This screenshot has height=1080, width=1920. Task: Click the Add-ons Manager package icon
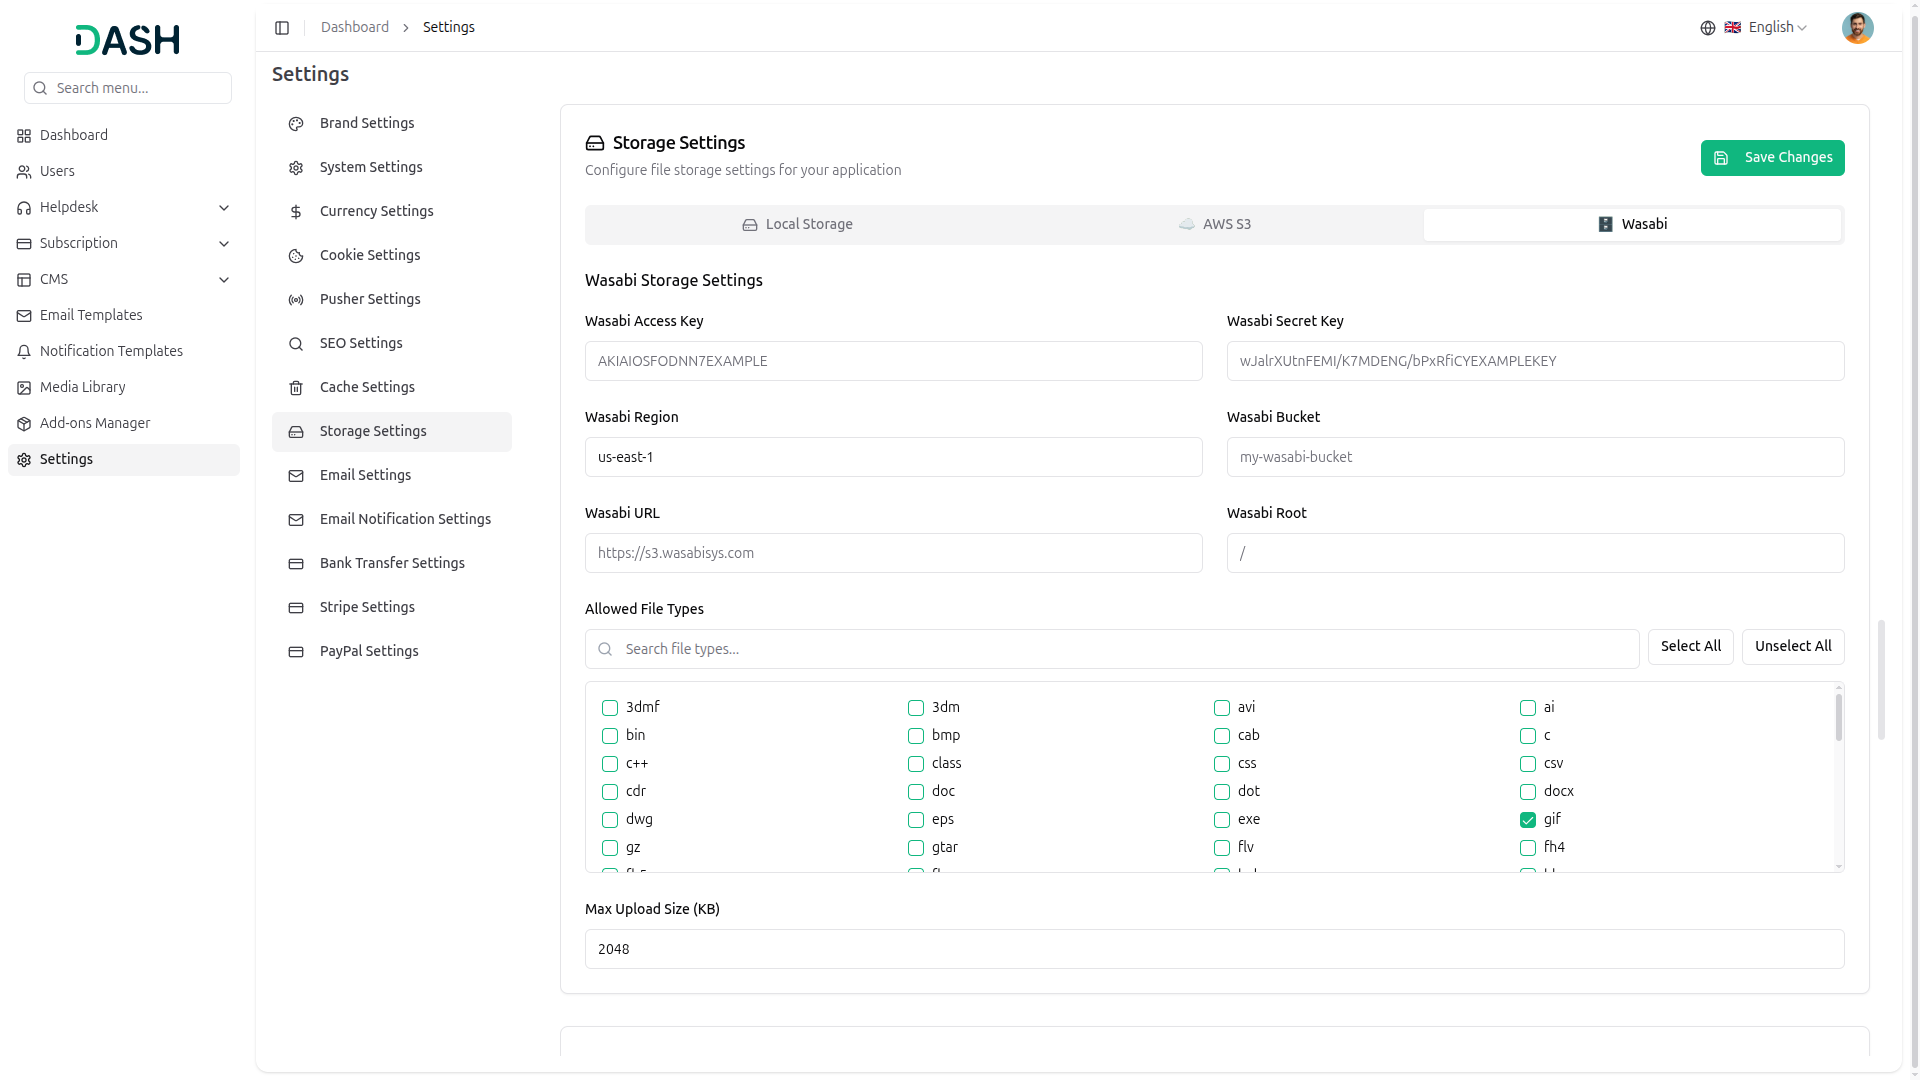coord(24,424)
